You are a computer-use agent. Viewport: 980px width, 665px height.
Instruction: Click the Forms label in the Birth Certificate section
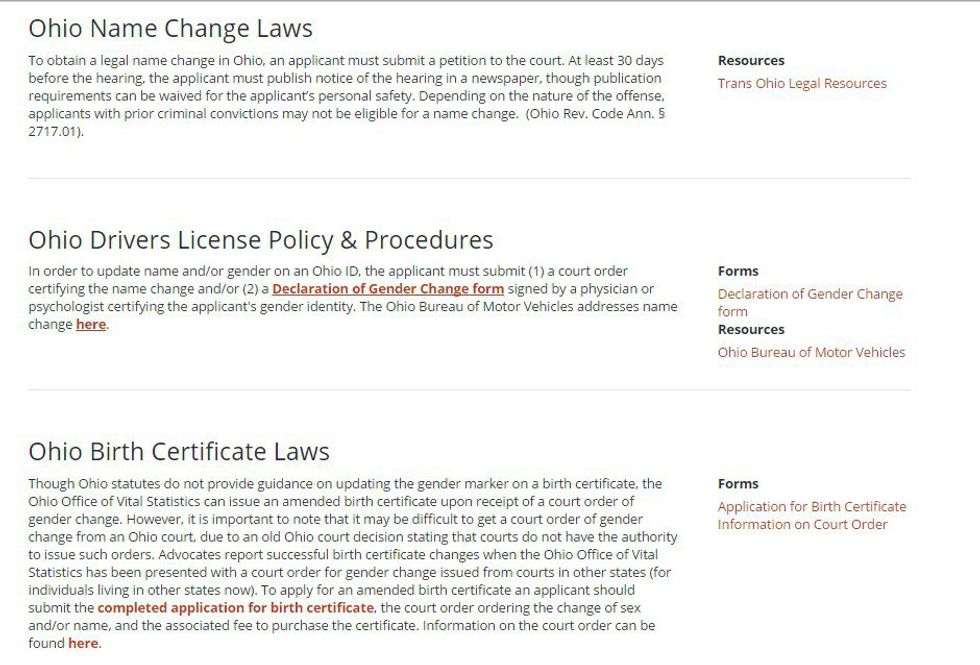tap(738, 483)
